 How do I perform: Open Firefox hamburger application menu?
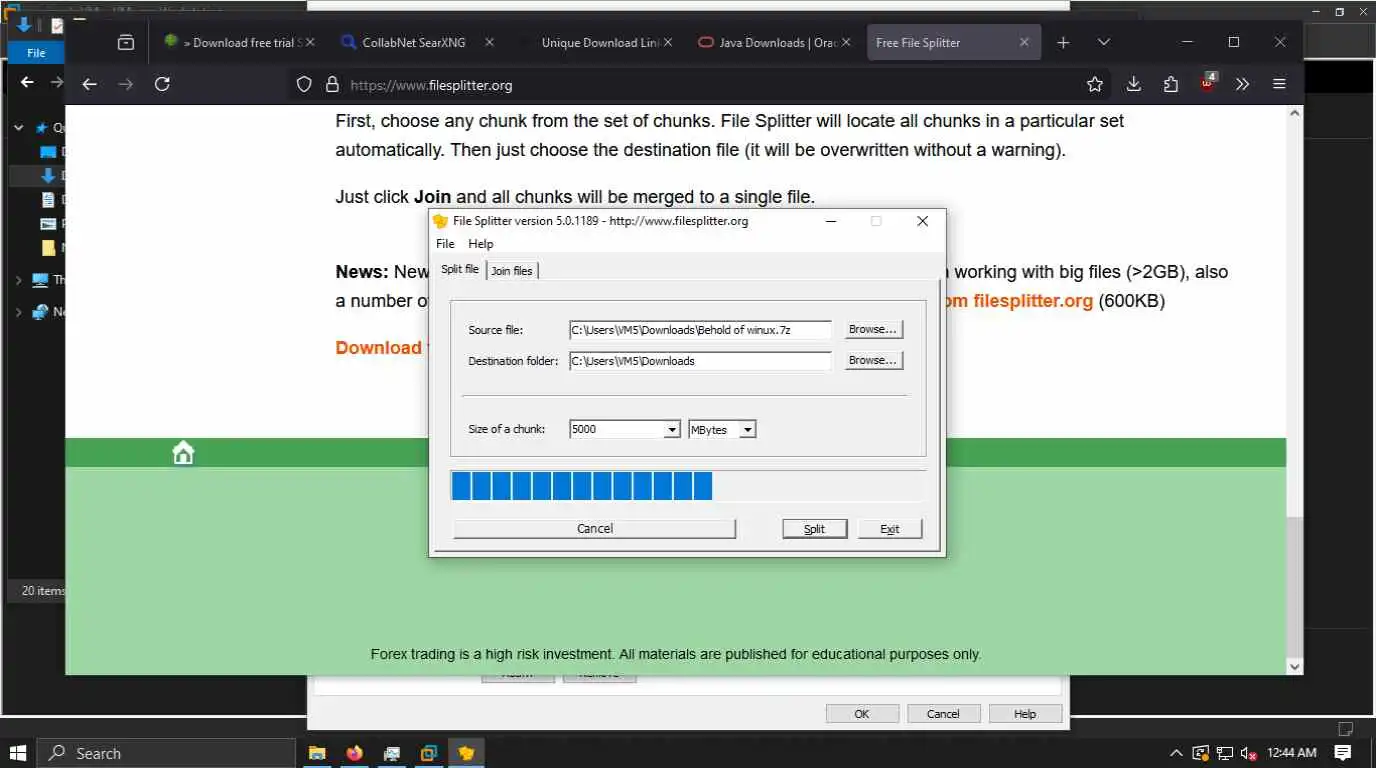coord(1279,85)
